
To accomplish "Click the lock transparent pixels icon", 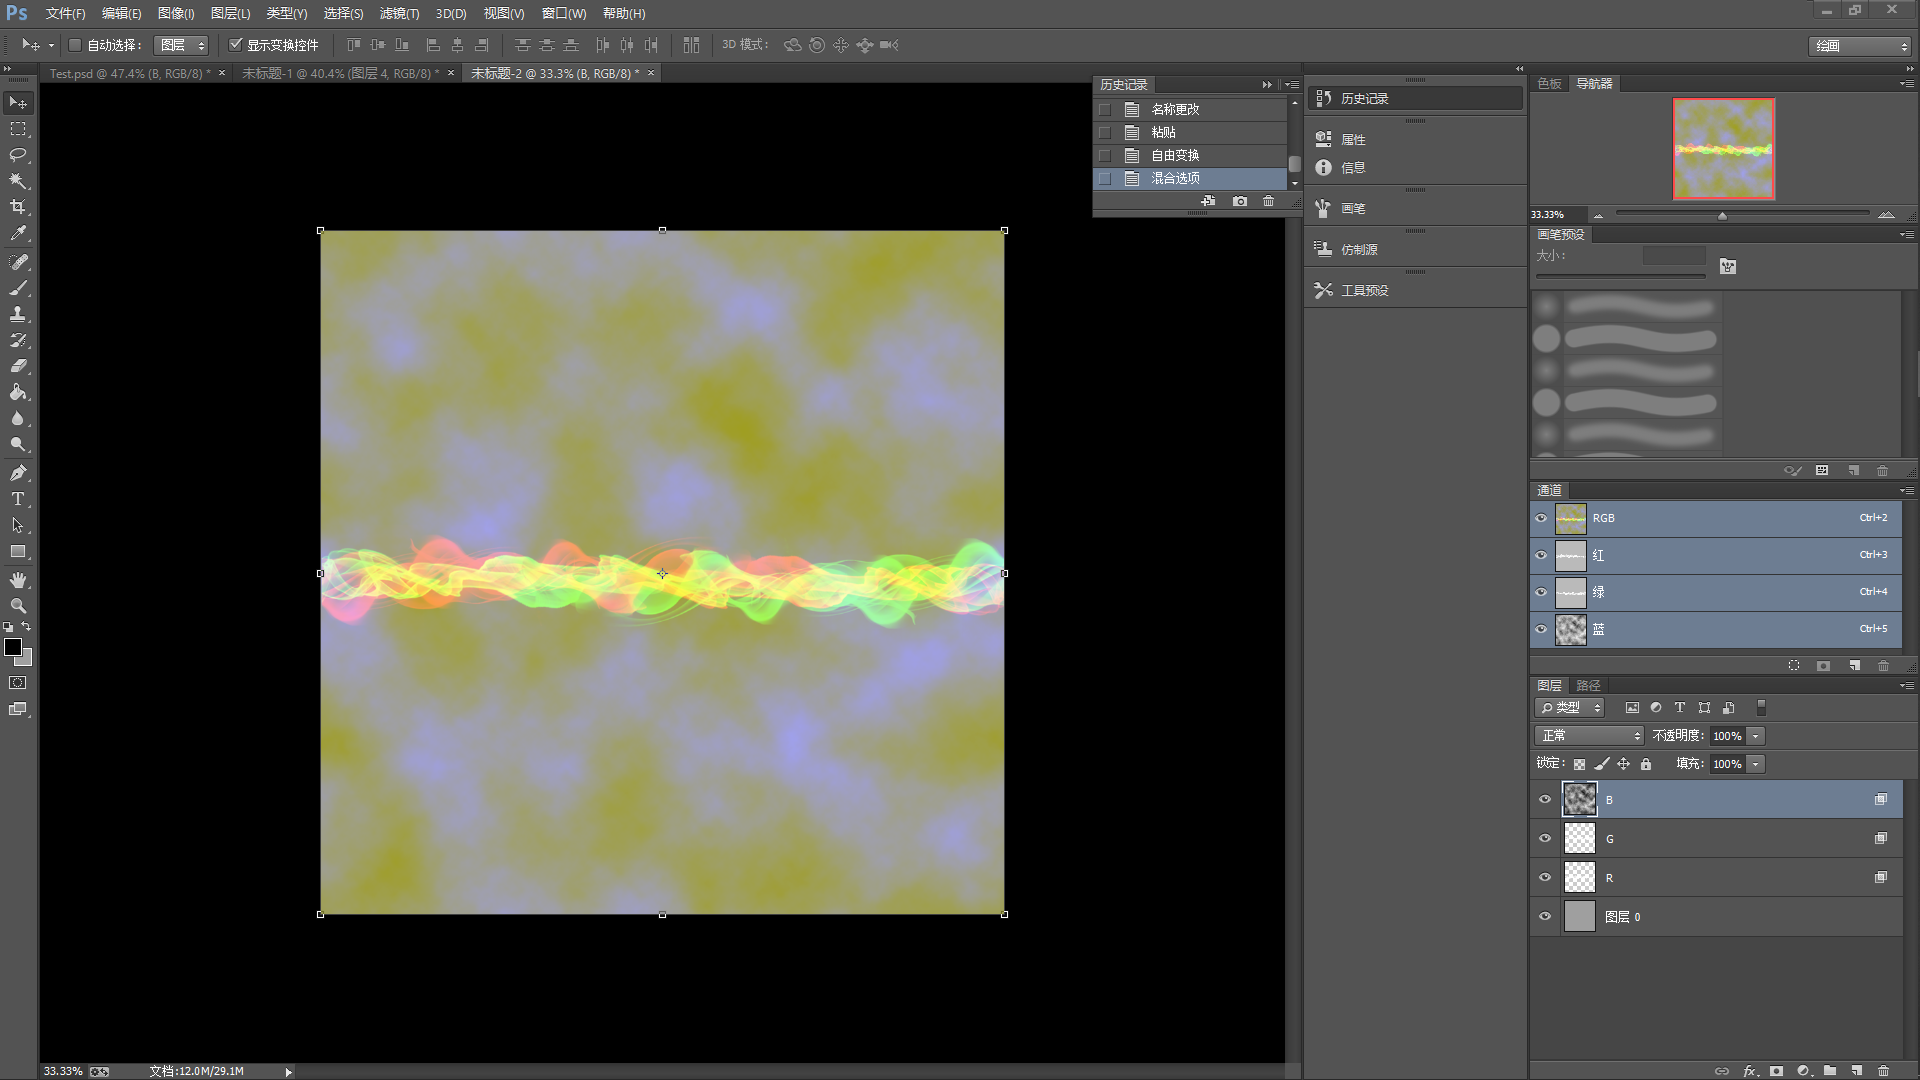I will pyautogui.click(x=1579, y=763).
